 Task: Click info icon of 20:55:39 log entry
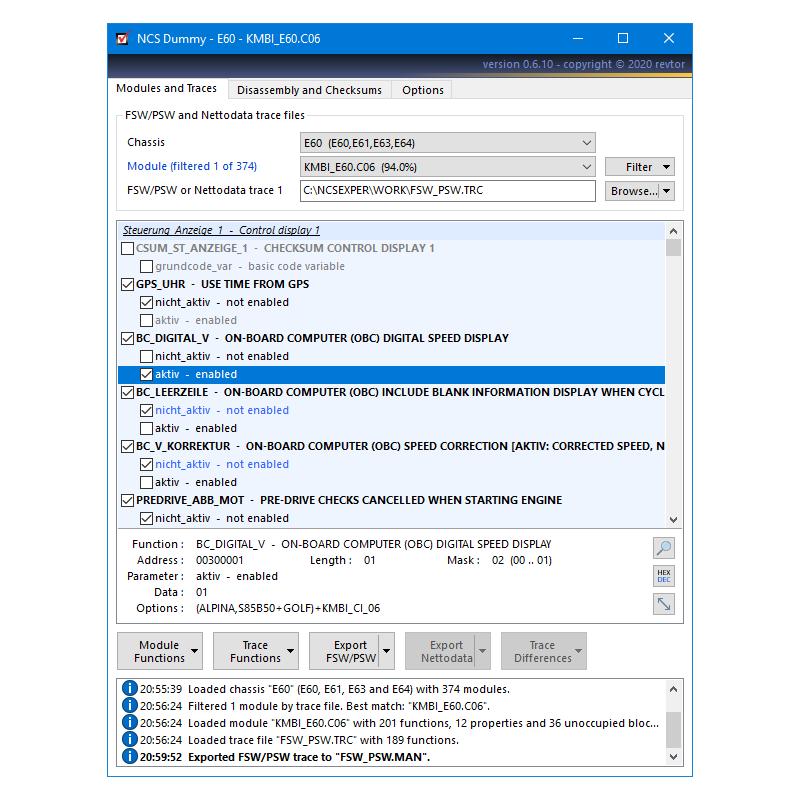130,689
